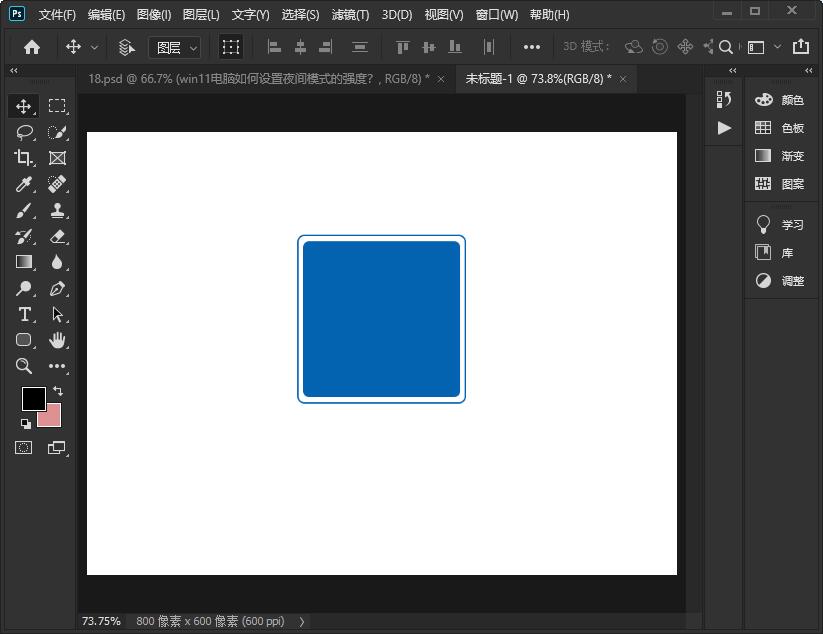
Task: Toggle Quick Mask mode
Action: (24, 448)
